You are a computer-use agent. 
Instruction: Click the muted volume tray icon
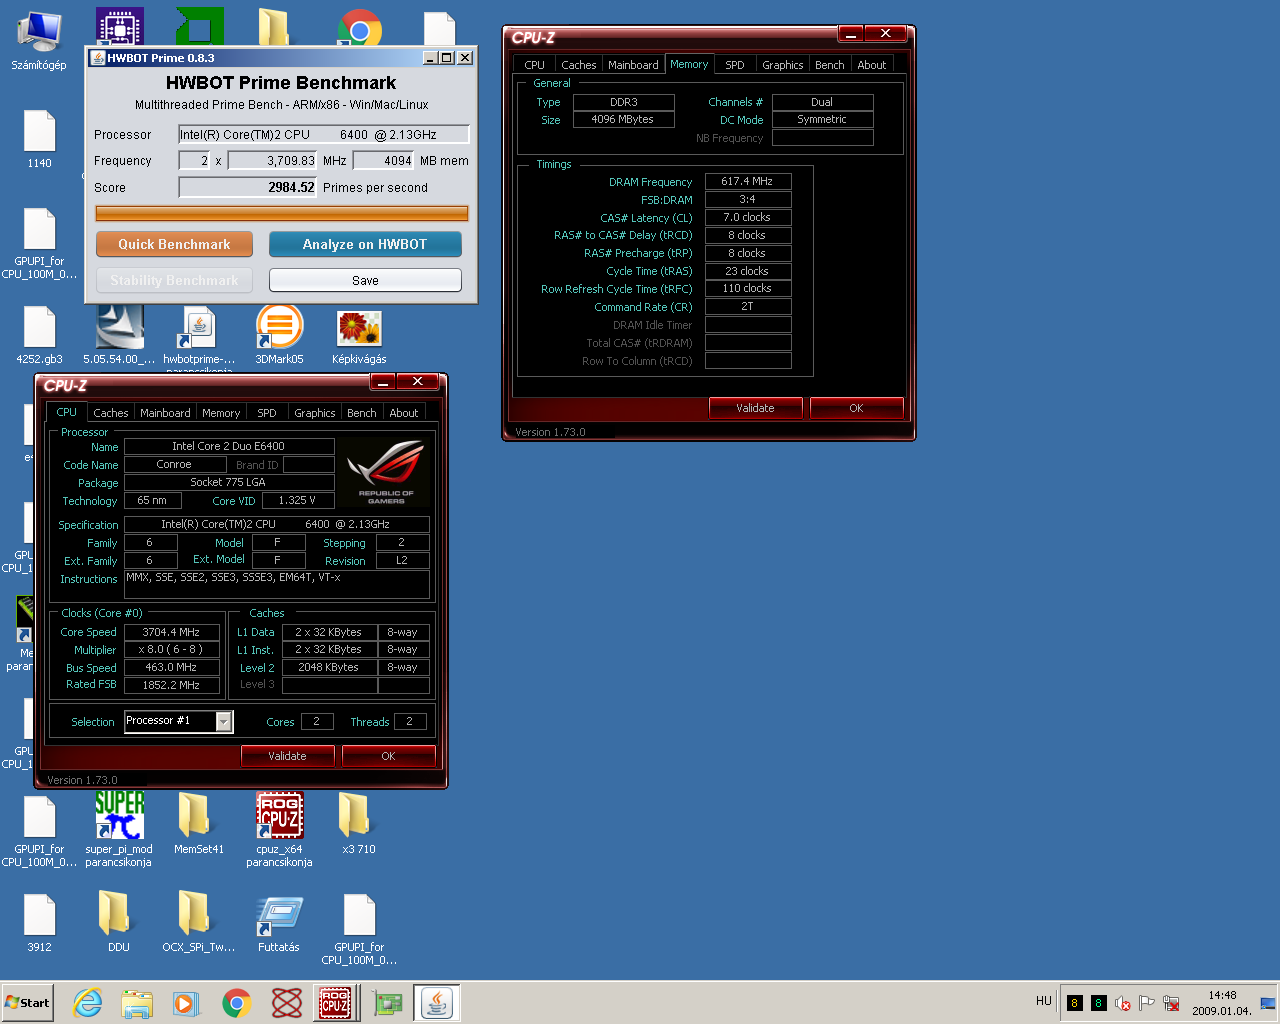1122,1003
